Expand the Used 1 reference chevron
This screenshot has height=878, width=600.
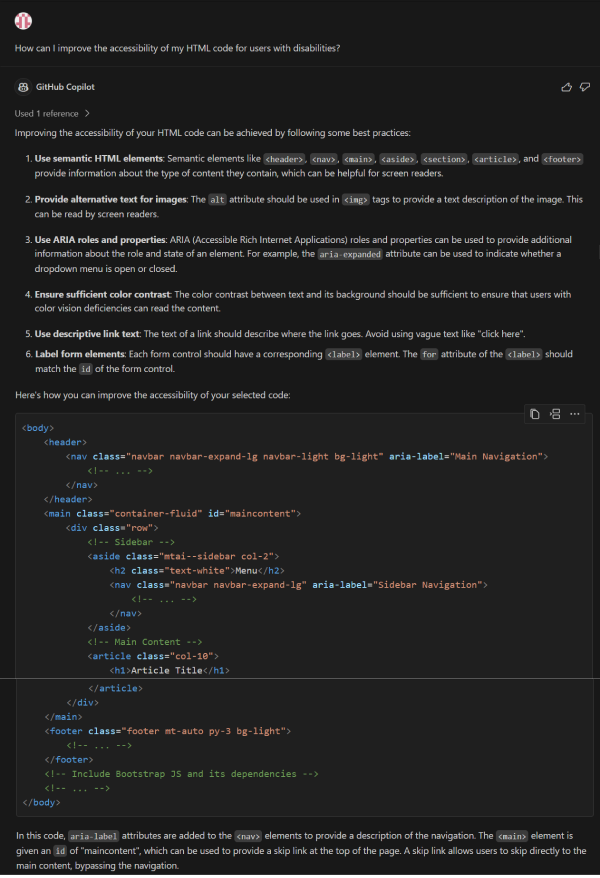(x=87, y=114)
